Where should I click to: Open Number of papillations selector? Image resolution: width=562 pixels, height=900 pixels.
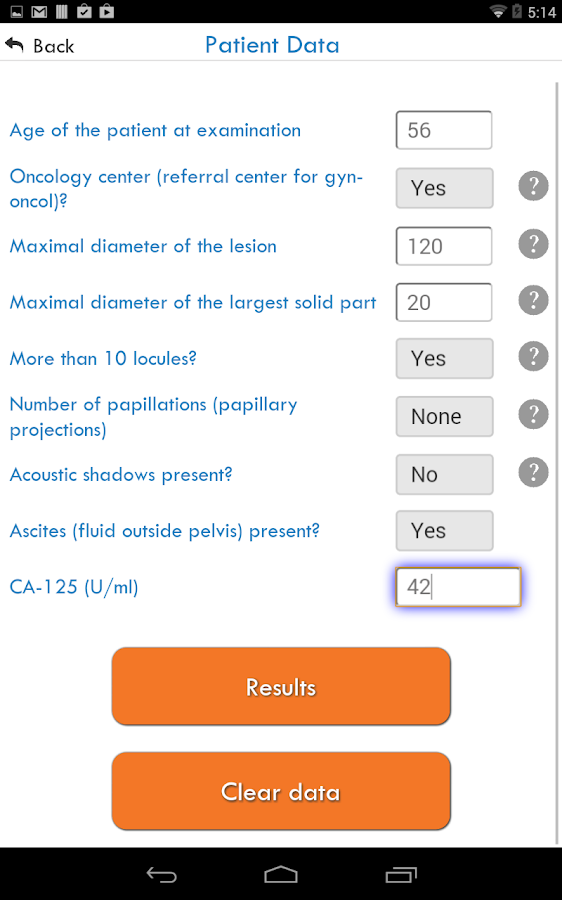coord(444,417)
